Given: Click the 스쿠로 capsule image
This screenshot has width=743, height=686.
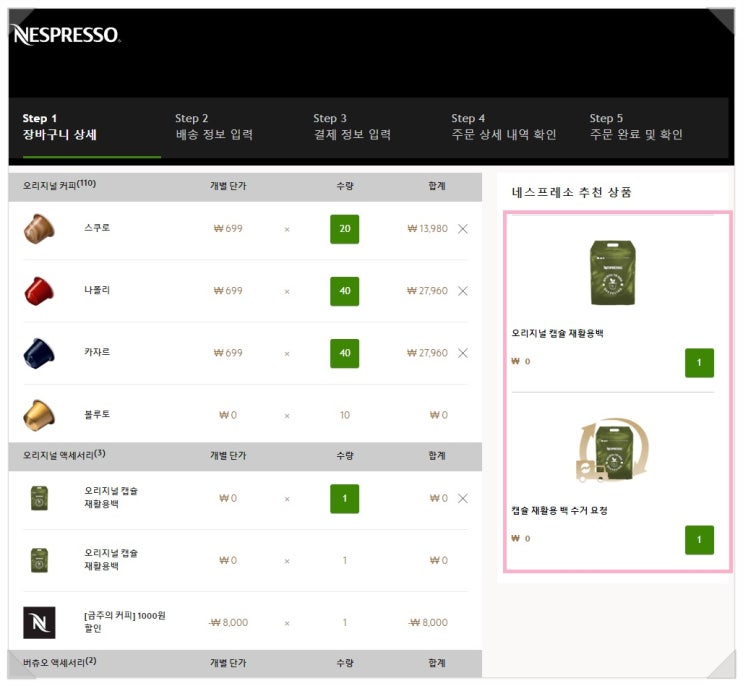Looking at the screenshot, I should click(x=39, y=229).
